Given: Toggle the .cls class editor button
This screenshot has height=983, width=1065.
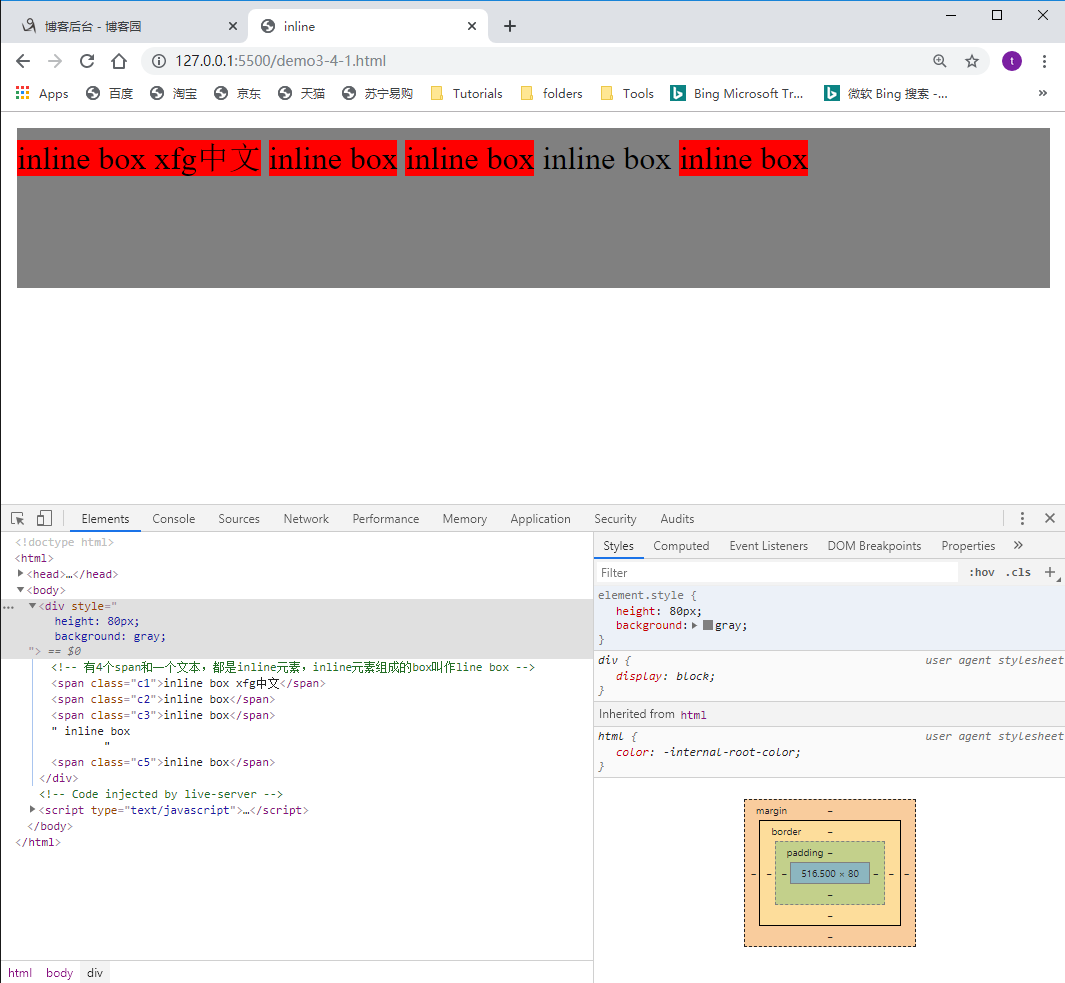Looking at the screenshot, I should [x=1017, y=573].
